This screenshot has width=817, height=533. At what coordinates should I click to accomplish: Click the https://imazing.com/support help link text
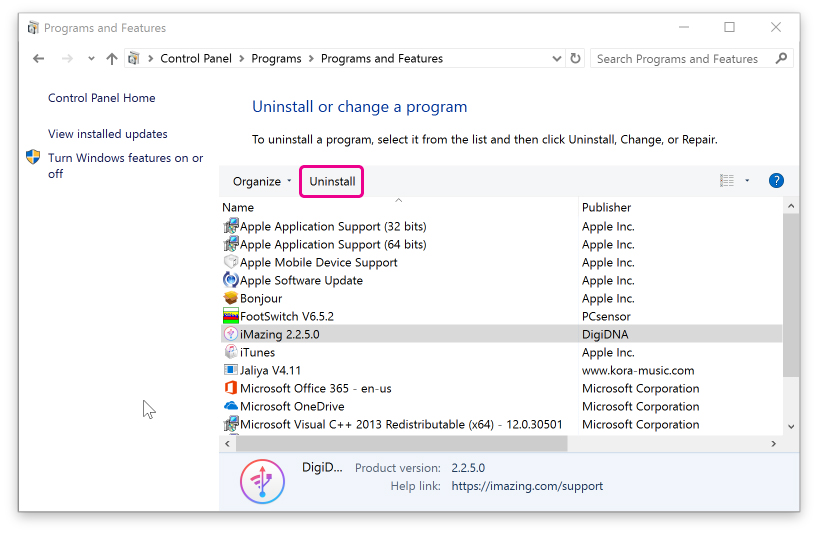coord(527,486)
